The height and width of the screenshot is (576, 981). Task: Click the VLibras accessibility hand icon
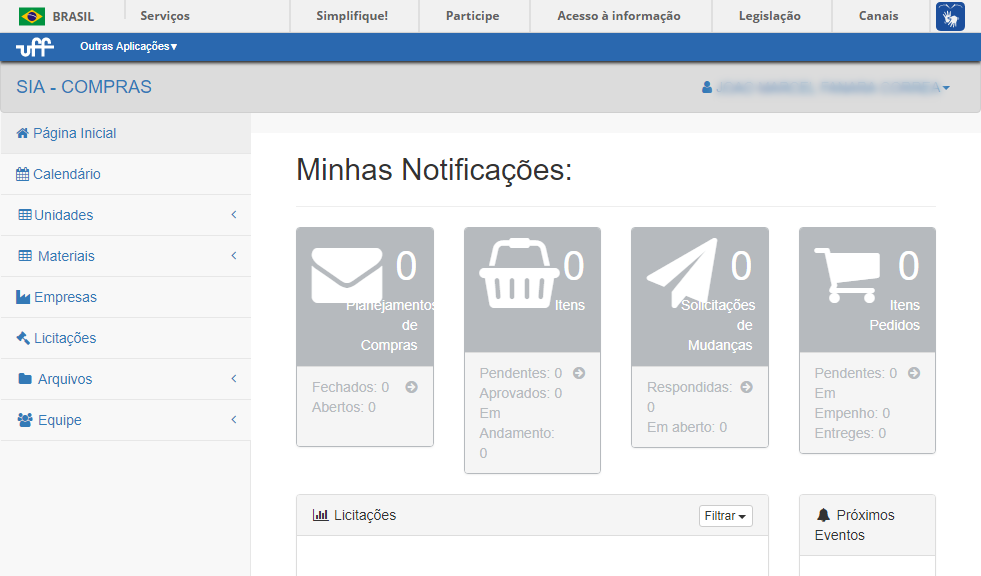(949, 16)
